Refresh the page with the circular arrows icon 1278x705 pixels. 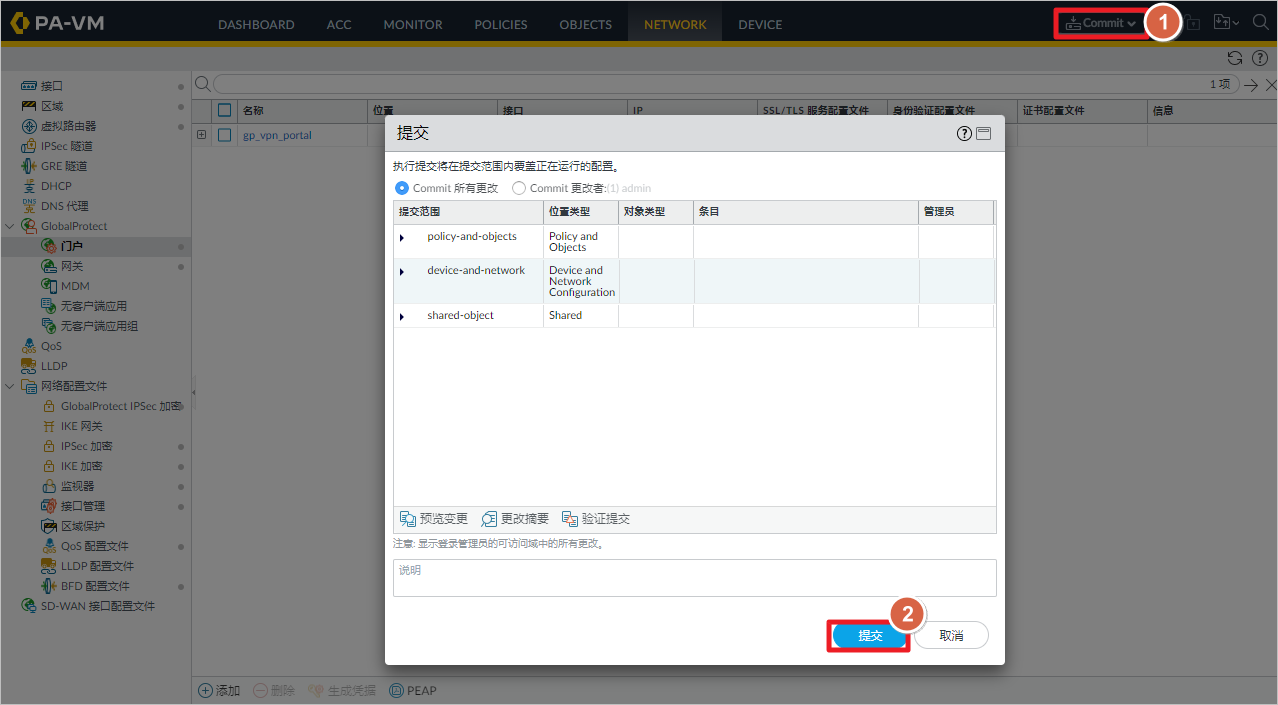[x=1235, y=58]
